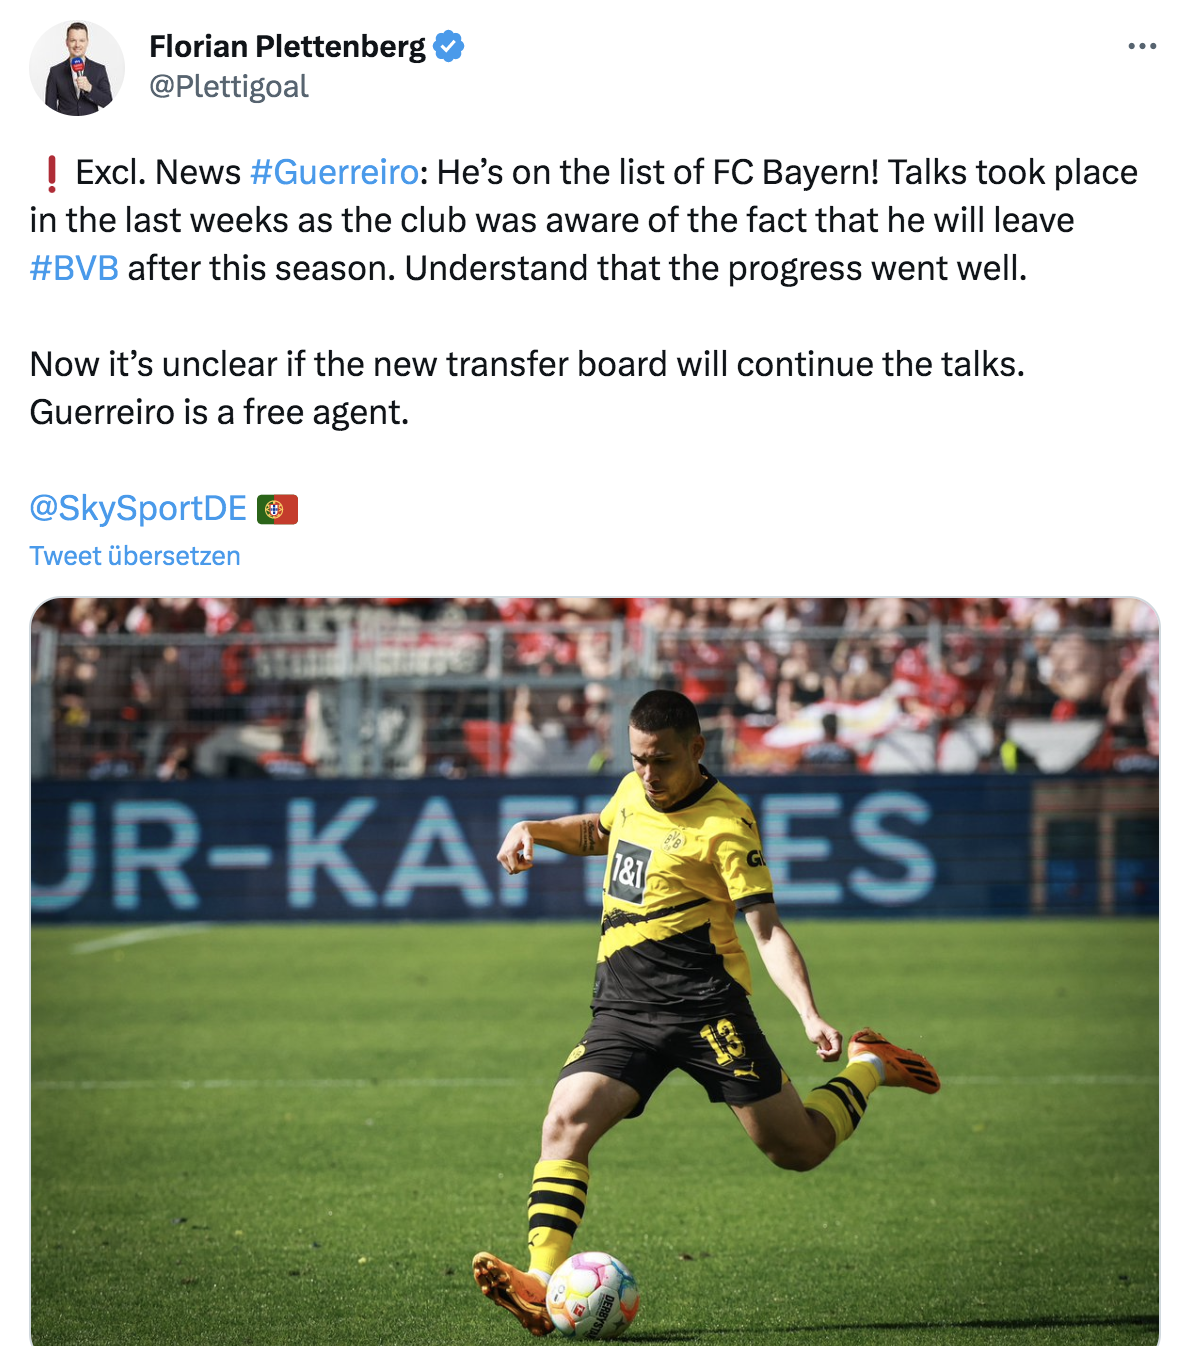Click the Portugal flag emoji
1190x1346 pixels.
[x=277, y=510]
